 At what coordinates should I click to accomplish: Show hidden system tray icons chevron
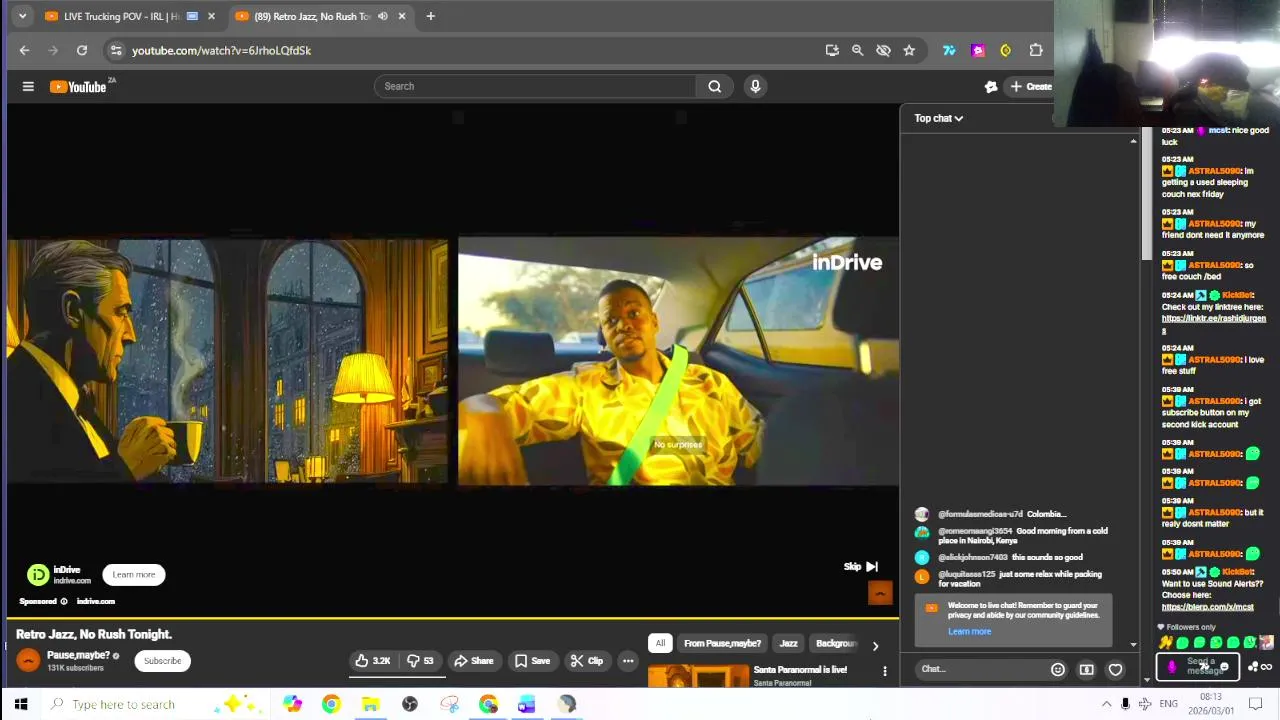1106,704
